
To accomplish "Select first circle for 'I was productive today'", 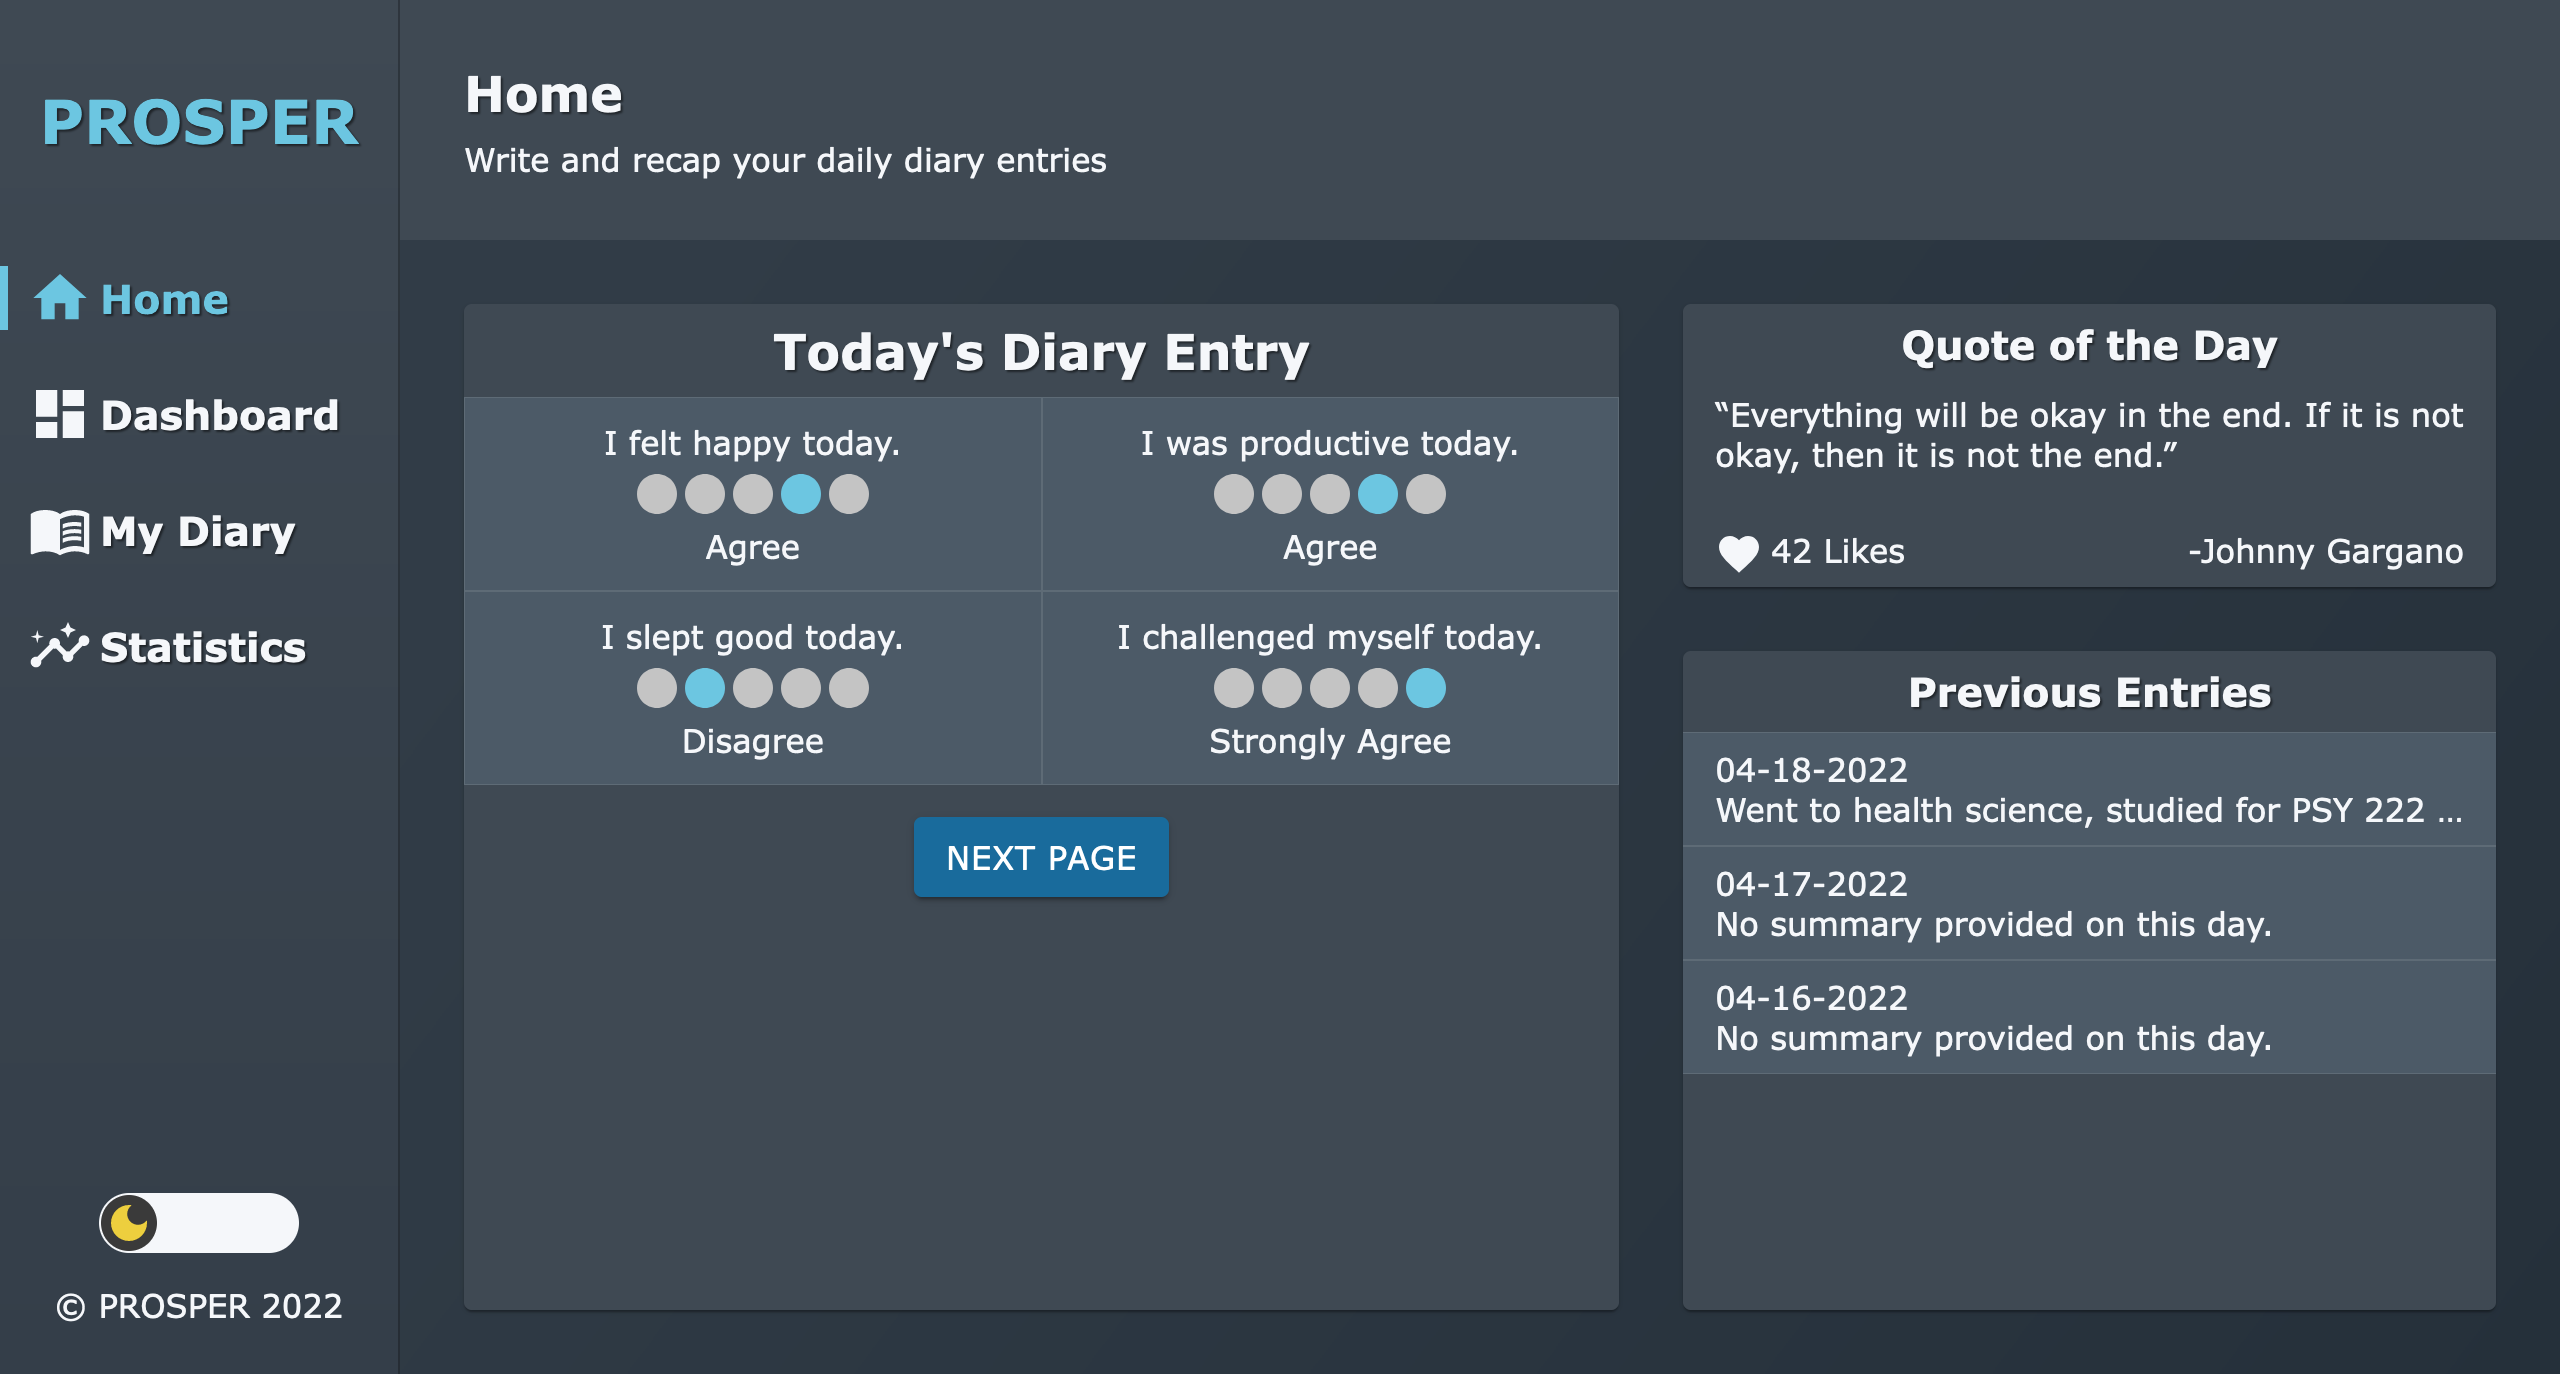I will click(x=1234, y=494).
